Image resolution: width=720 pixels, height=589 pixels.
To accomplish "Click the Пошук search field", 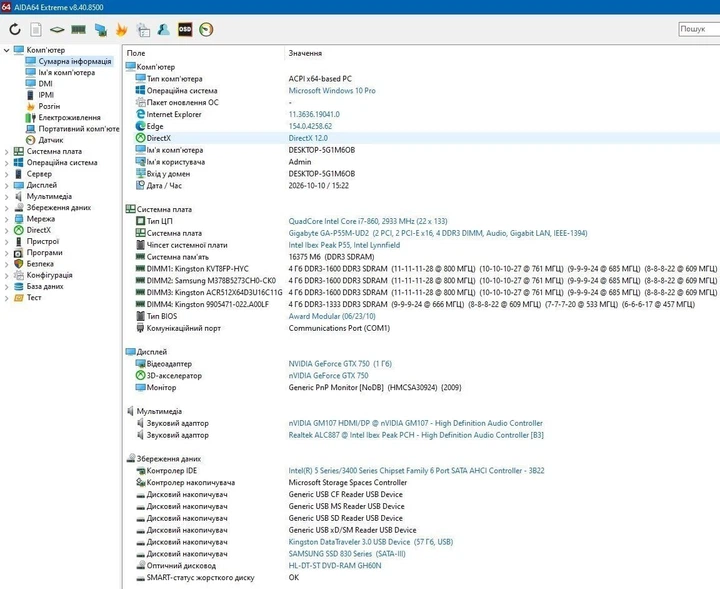I will (699, 29).
